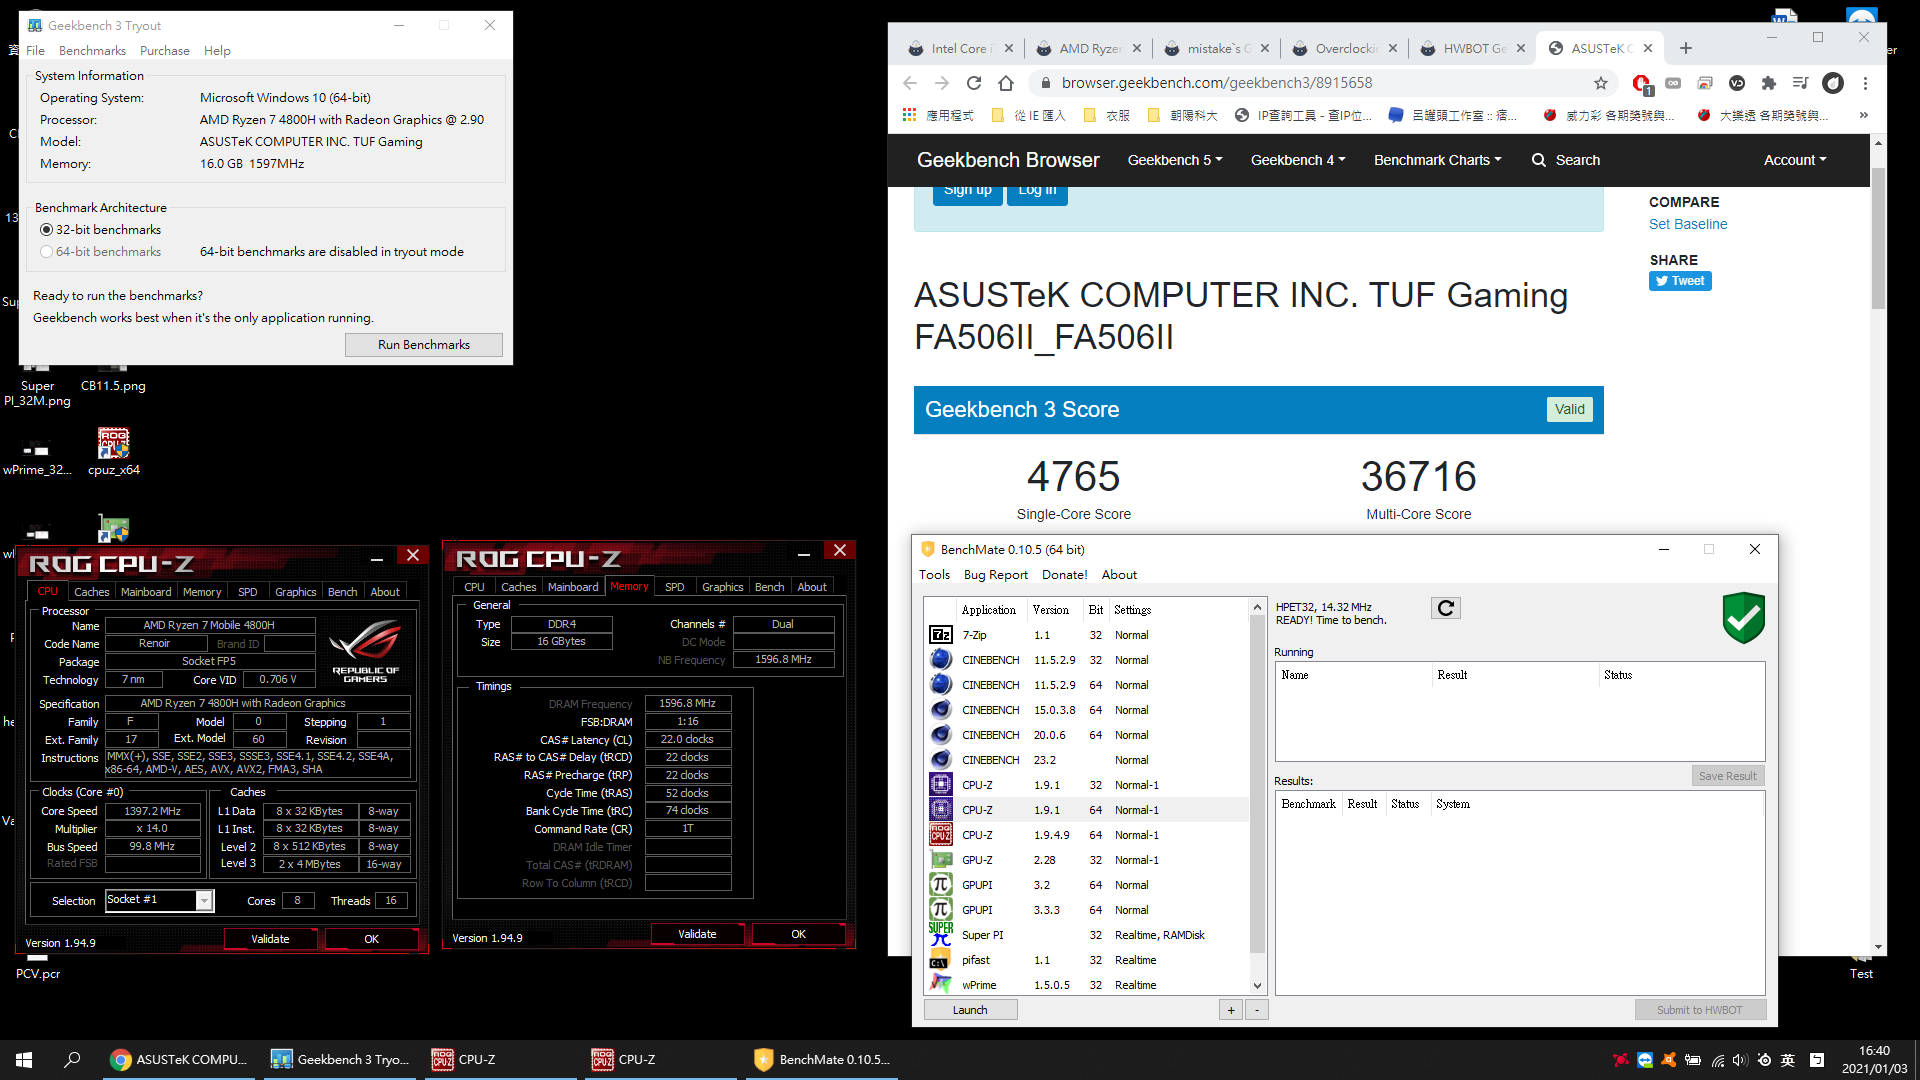Select the GPU-Z 2.28 benchmark icon
The image size is (1920, 1080).
pyautogui.click(x=941, y=860)
